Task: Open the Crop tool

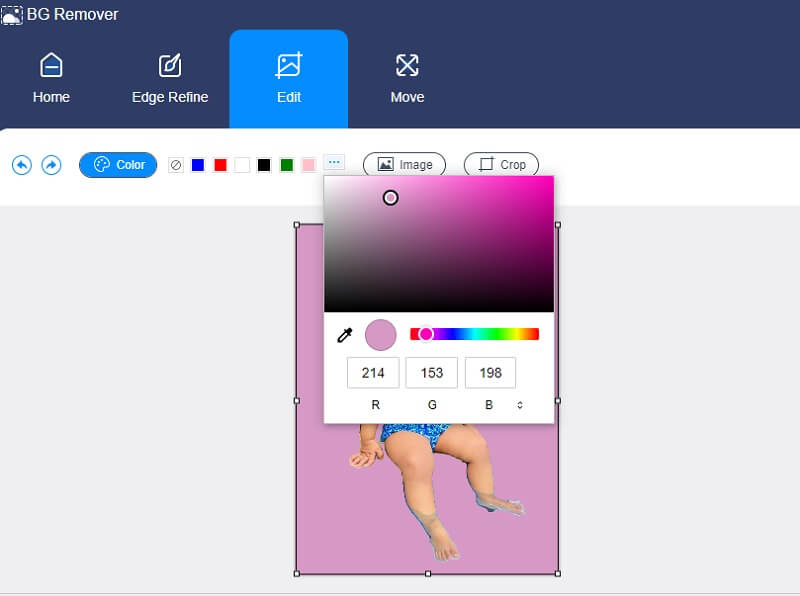Action: click(501, 164)
